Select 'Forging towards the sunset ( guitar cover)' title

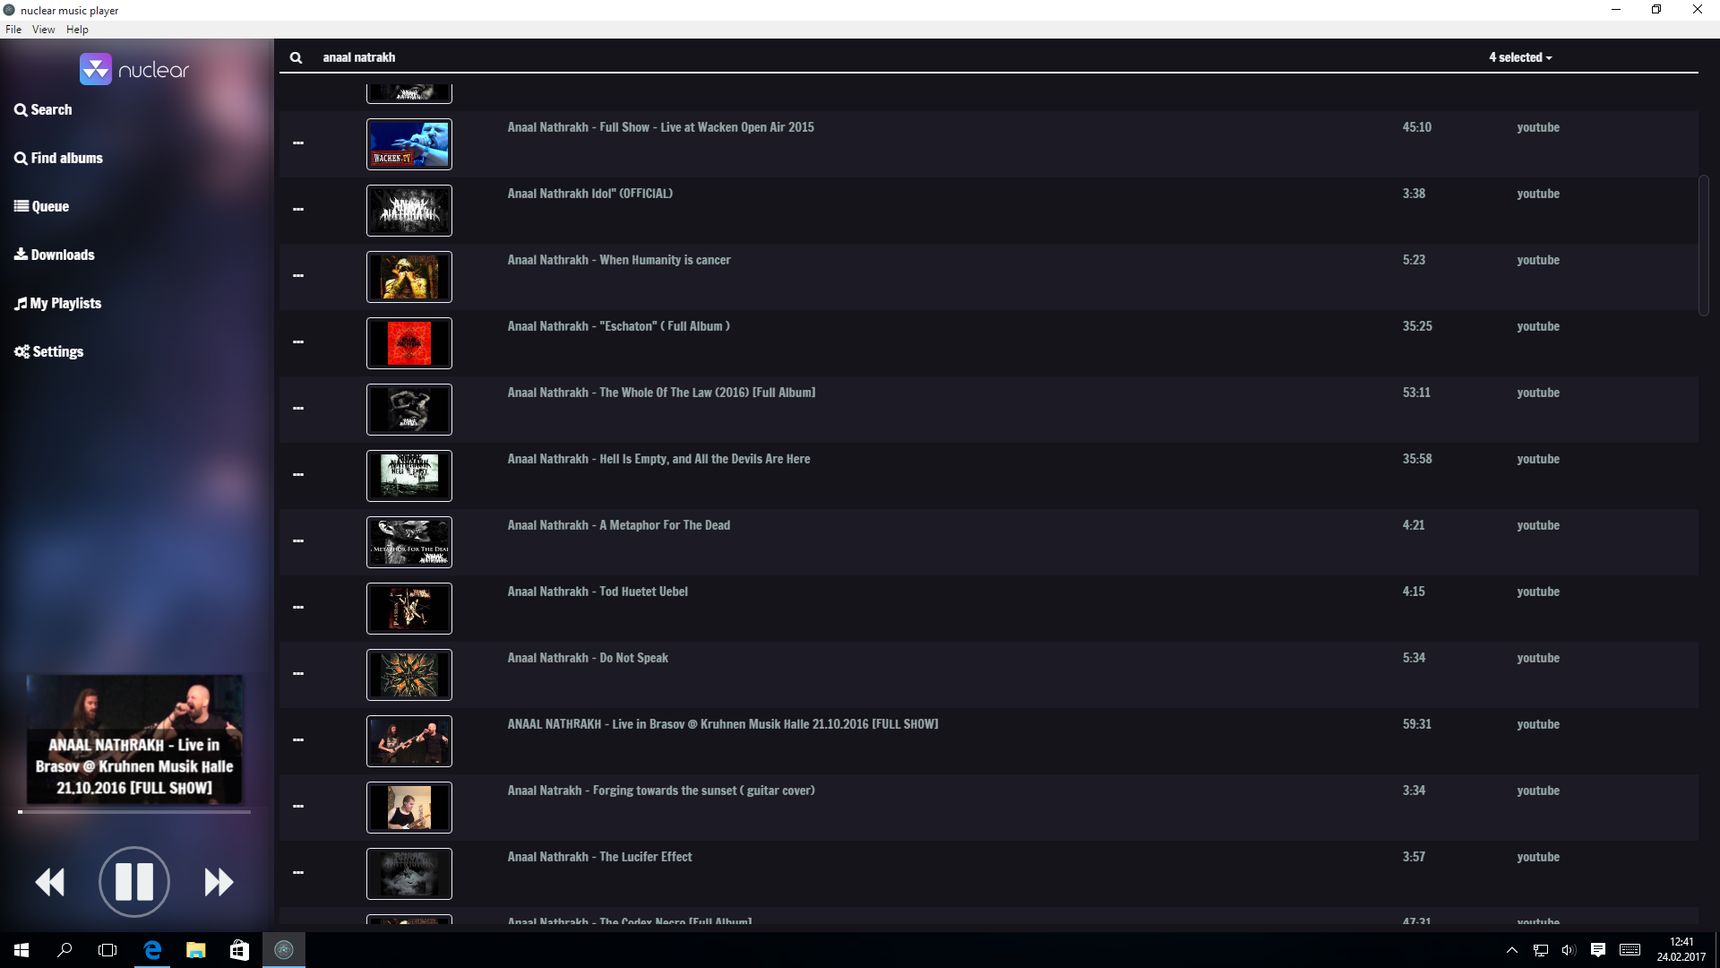[x=704, y=791]
